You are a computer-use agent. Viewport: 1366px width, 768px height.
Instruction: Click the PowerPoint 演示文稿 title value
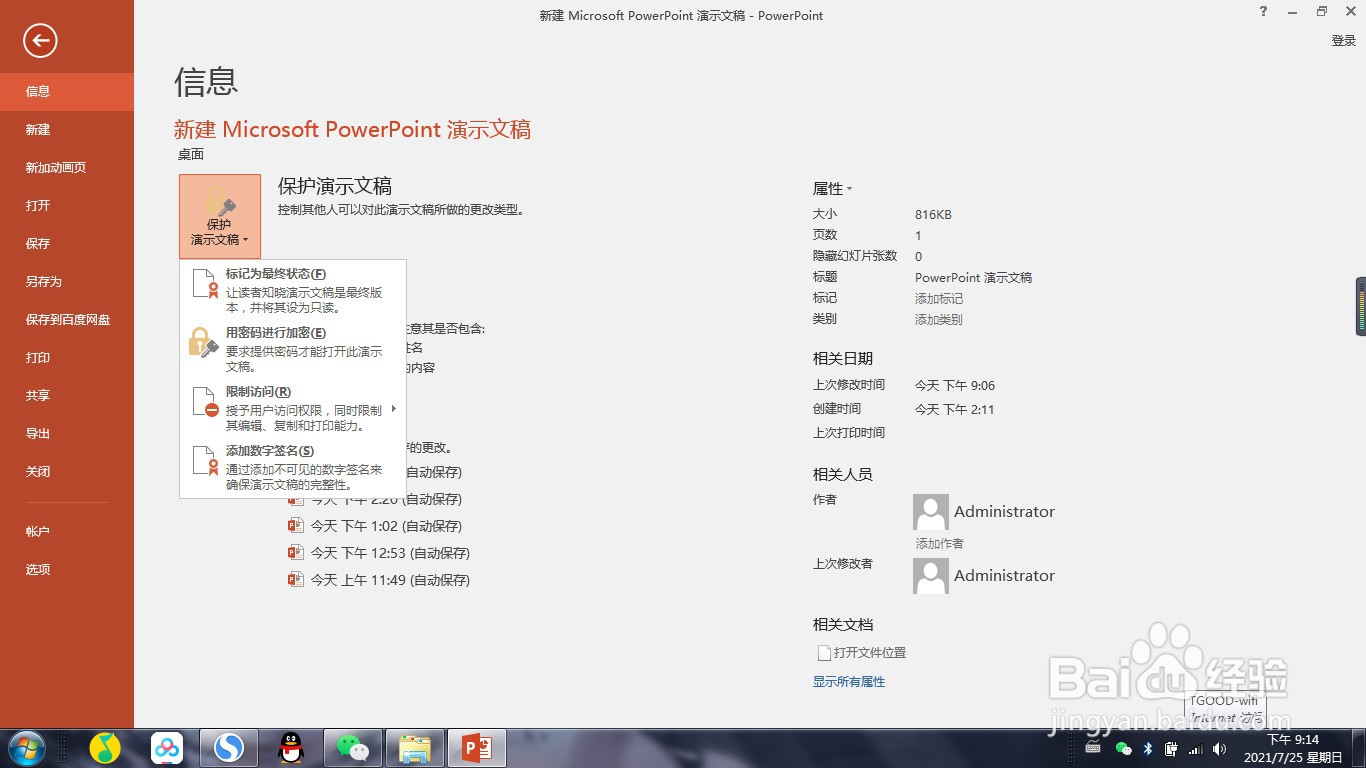point(973,277)
